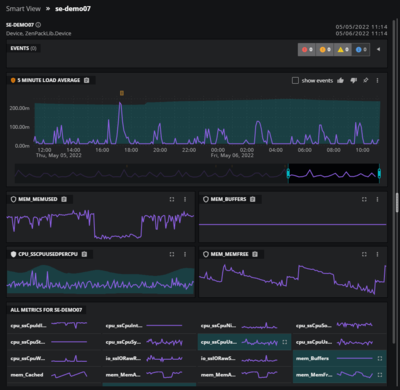
Task: Select the cpu_ssCpuIdl... metric row
Action: click(54, 325)
